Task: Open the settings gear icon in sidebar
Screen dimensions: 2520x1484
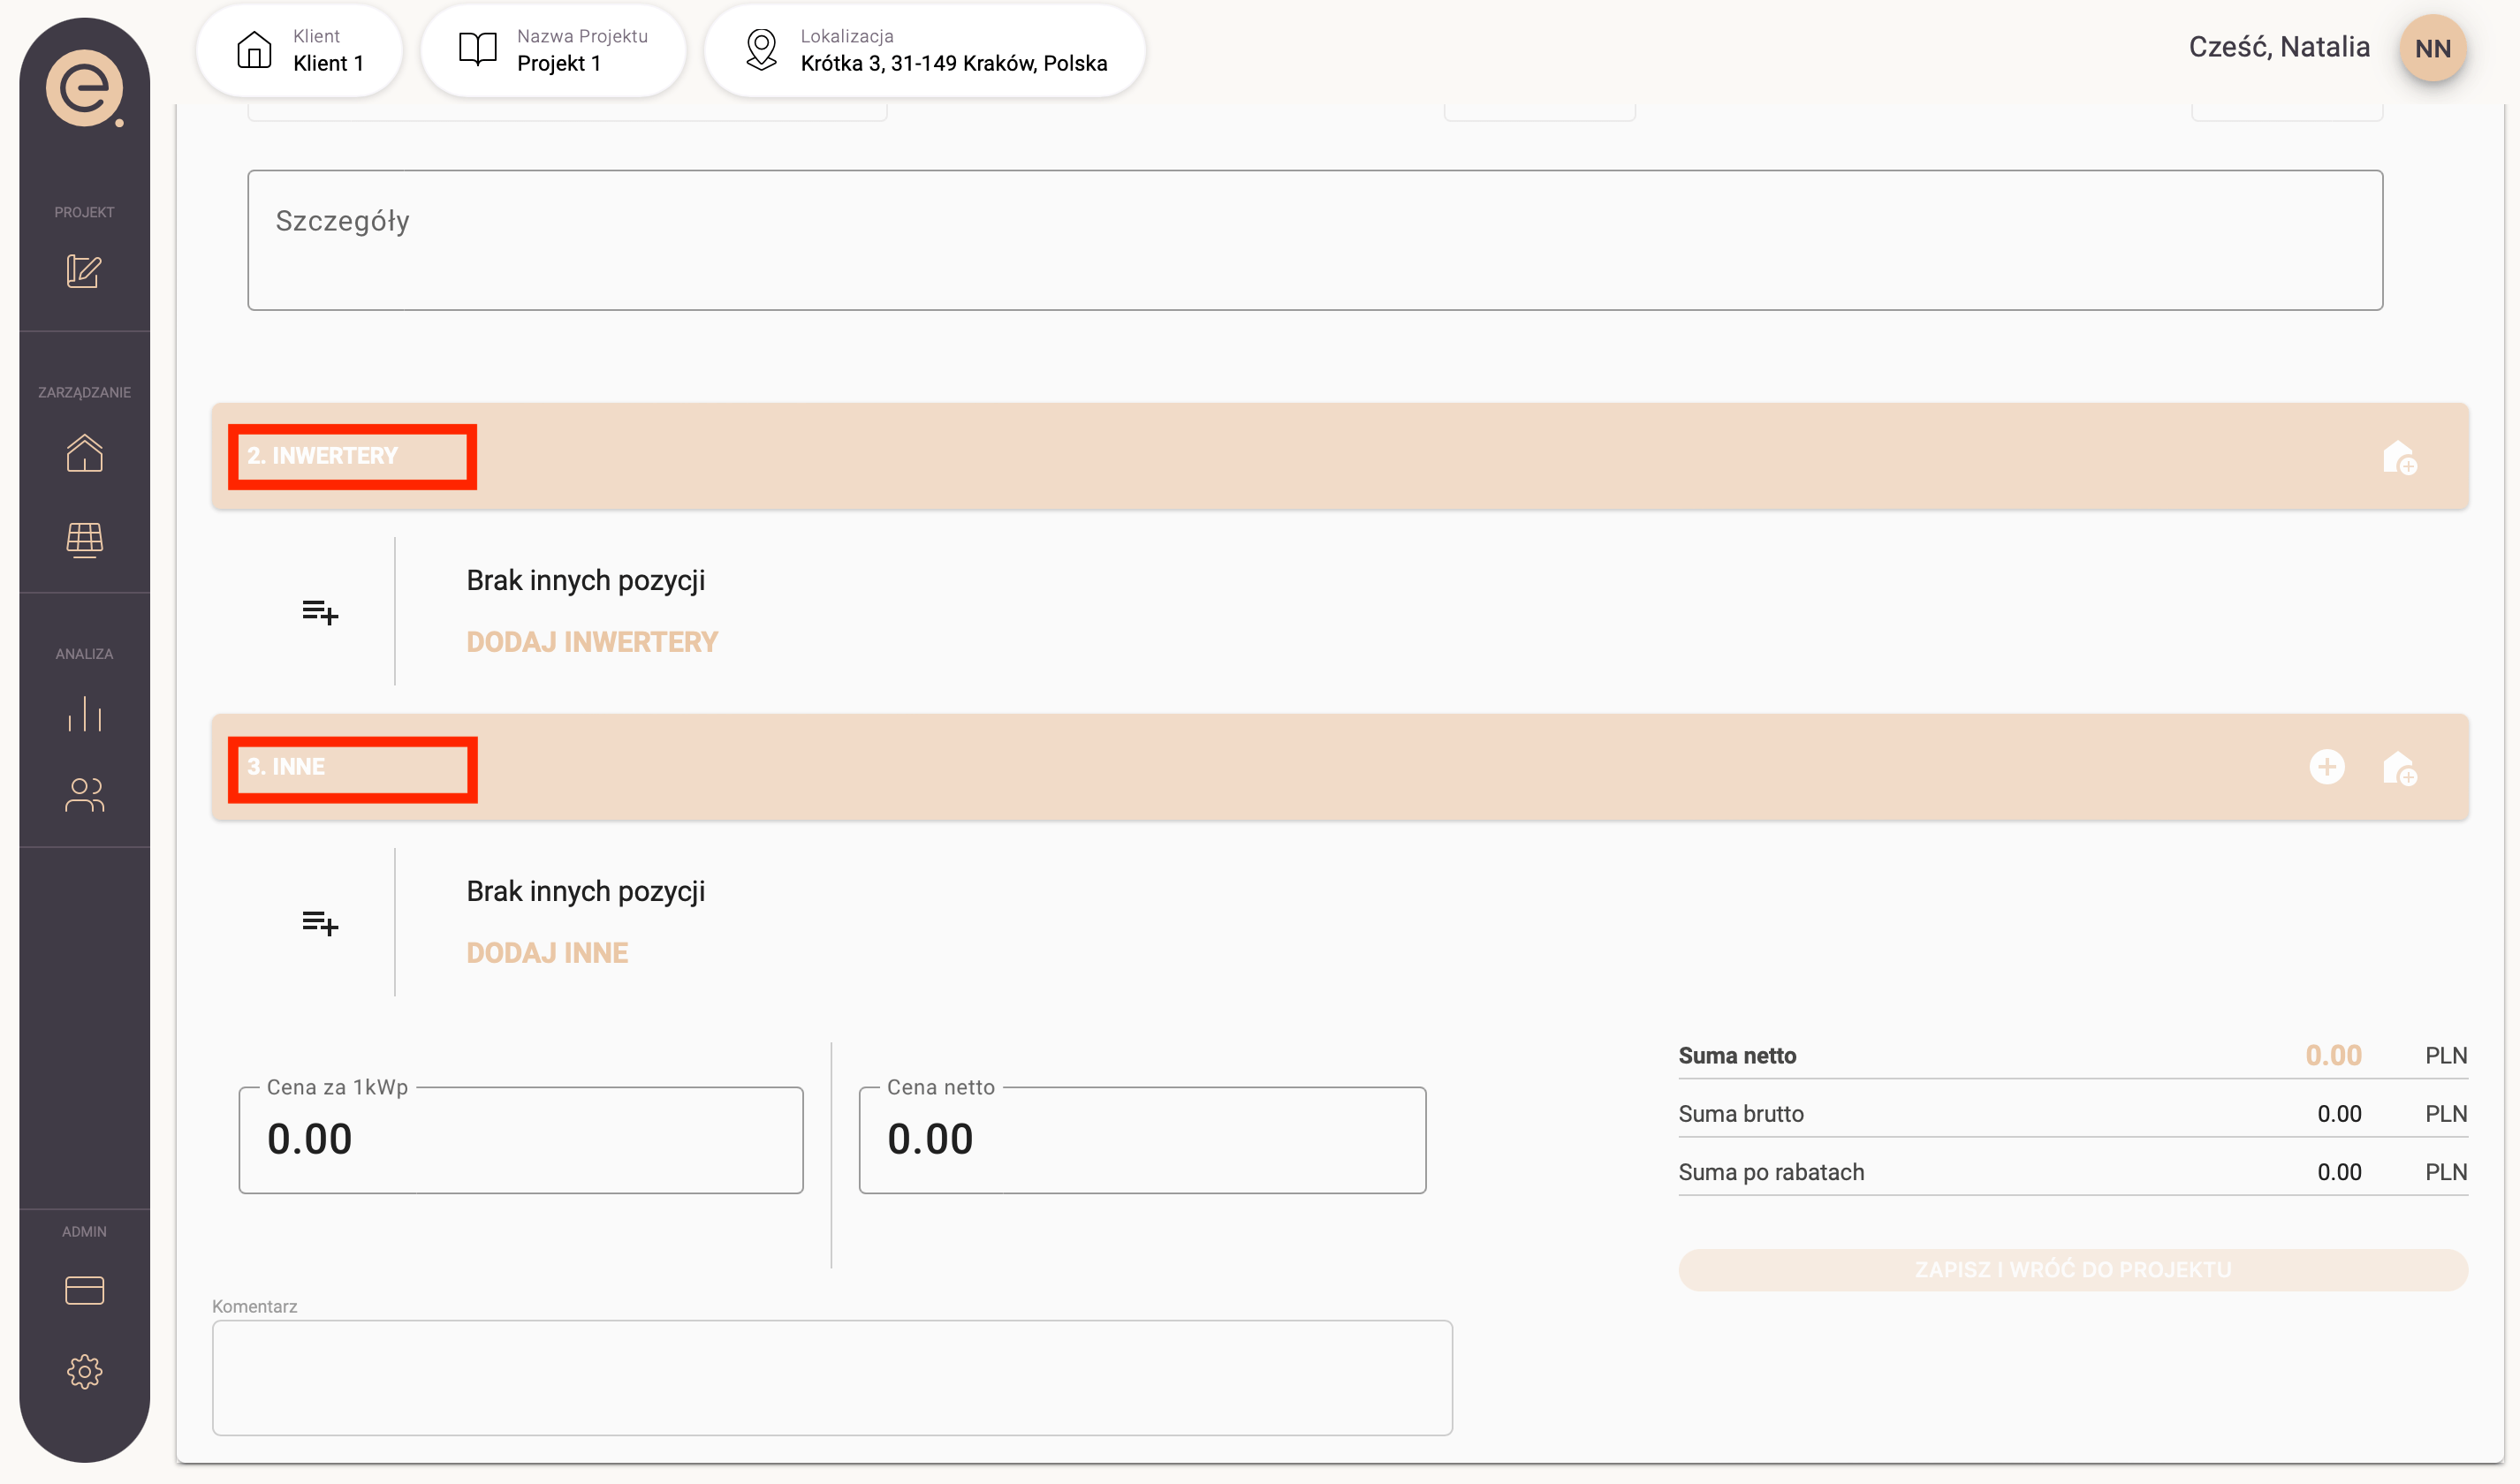Action: [84, 1372]
